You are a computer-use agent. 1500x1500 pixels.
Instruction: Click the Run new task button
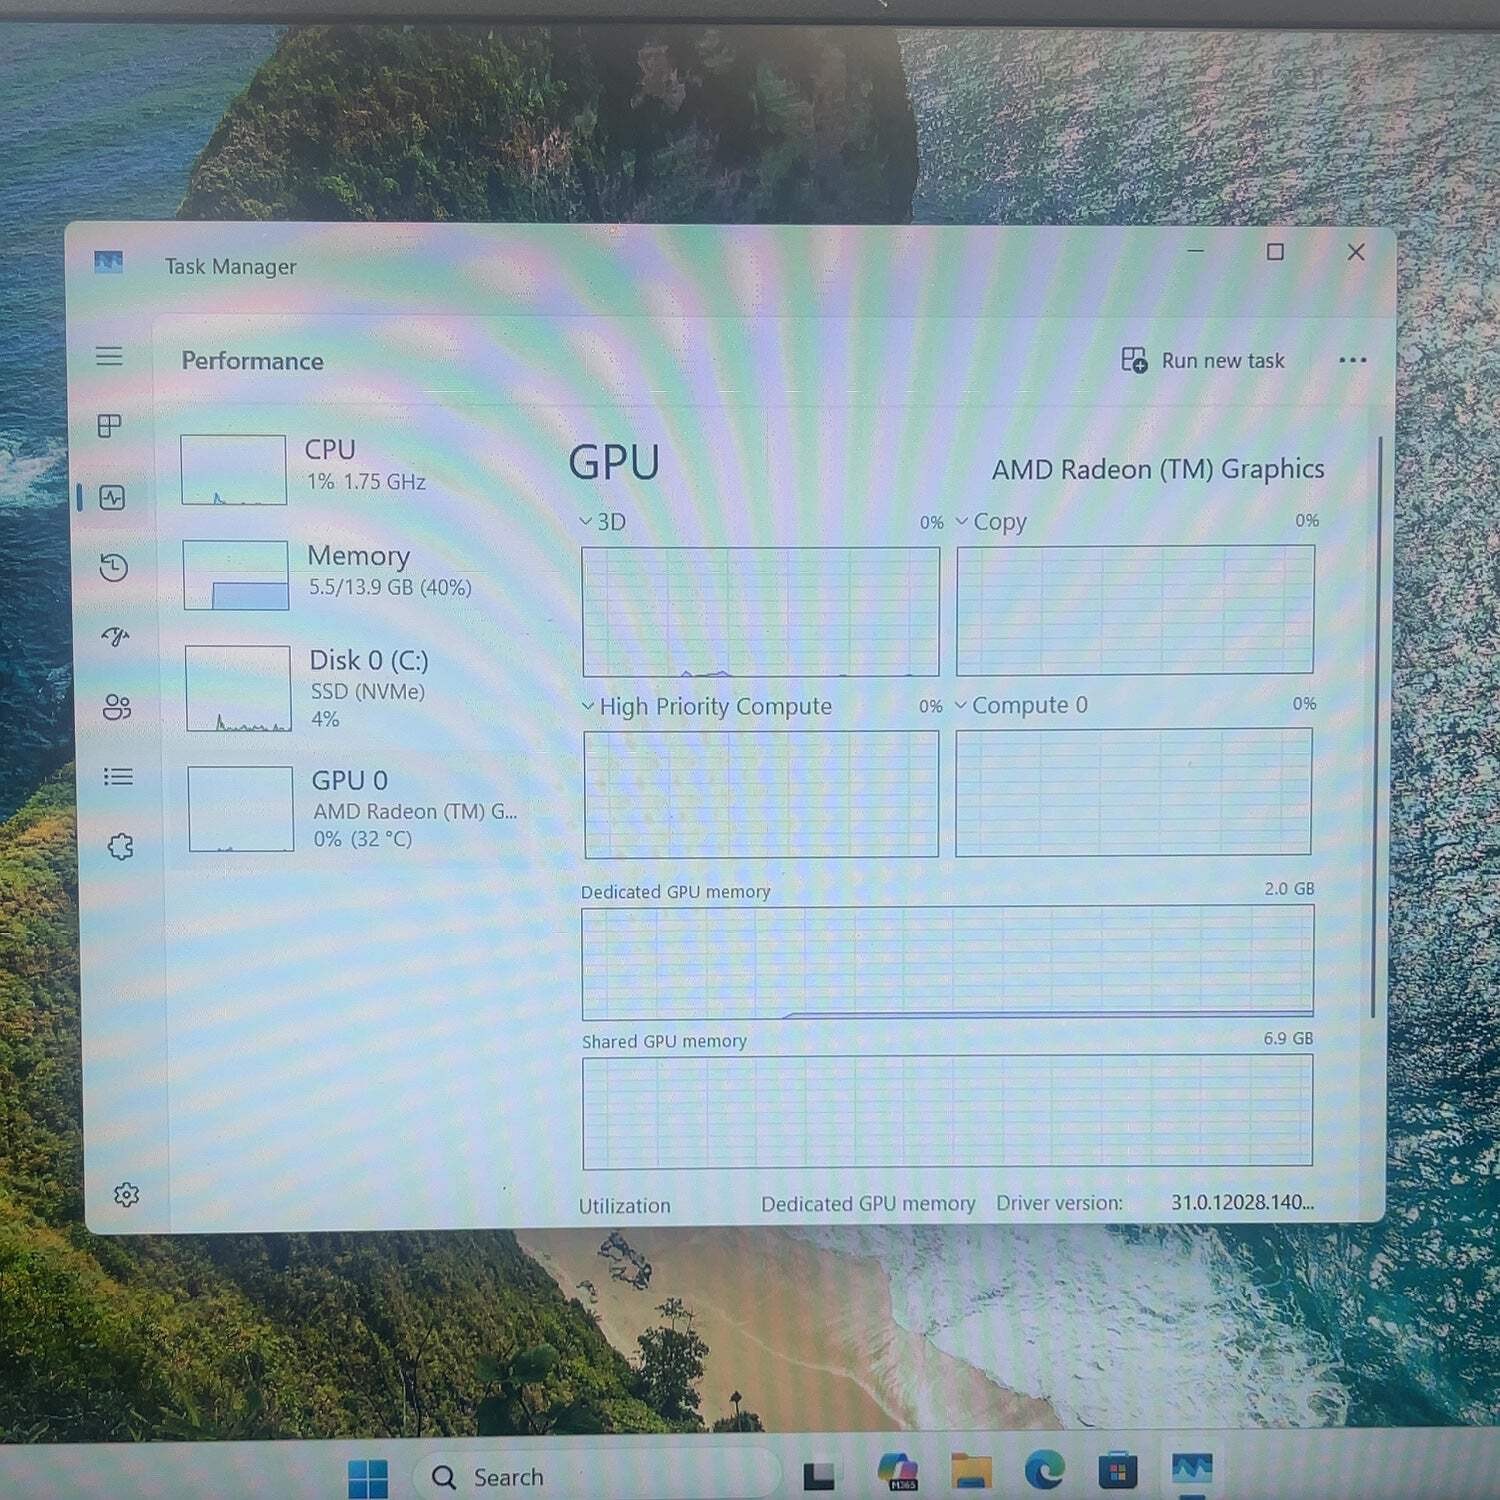1203,360
